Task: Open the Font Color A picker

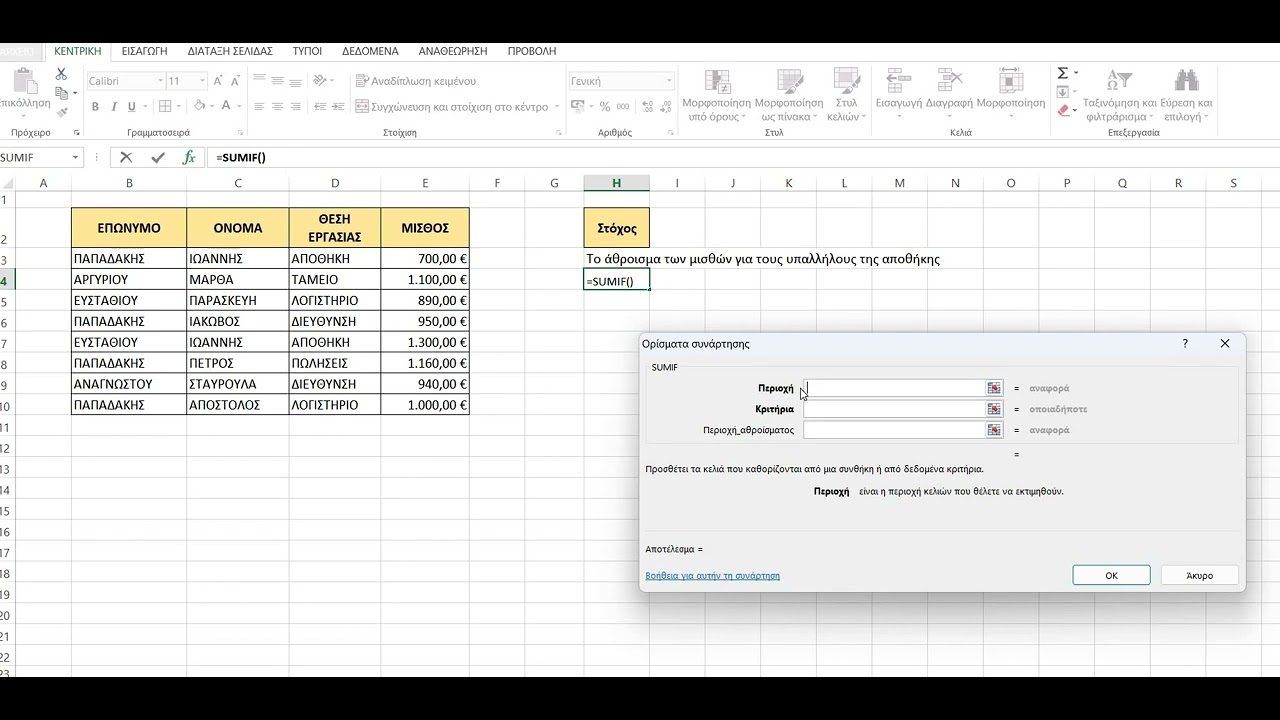Action: (227, 106)
